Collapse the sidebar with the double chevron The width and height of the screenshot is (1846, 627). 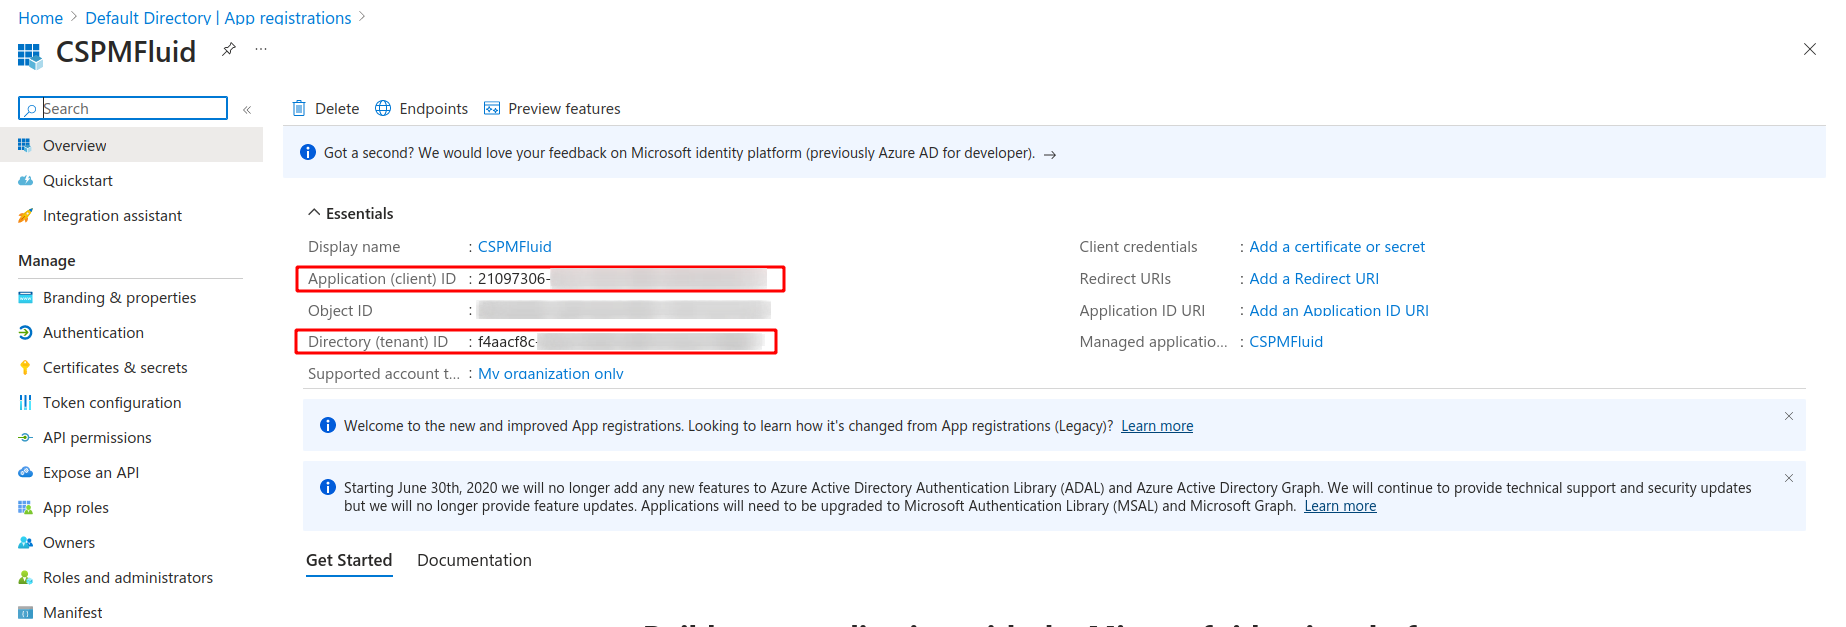pyautogui.click(x=247, y=109)
